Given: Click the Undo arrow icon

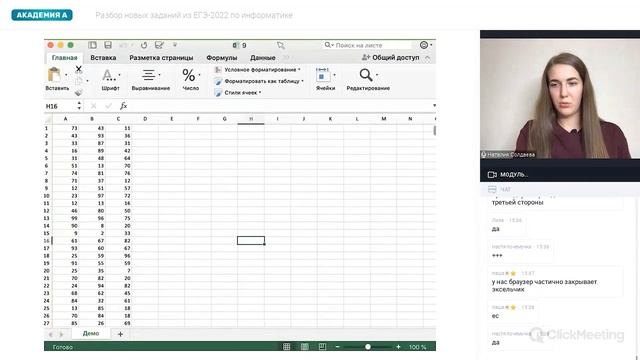Looking at the screenshot, I should click(x=123, y=45).
